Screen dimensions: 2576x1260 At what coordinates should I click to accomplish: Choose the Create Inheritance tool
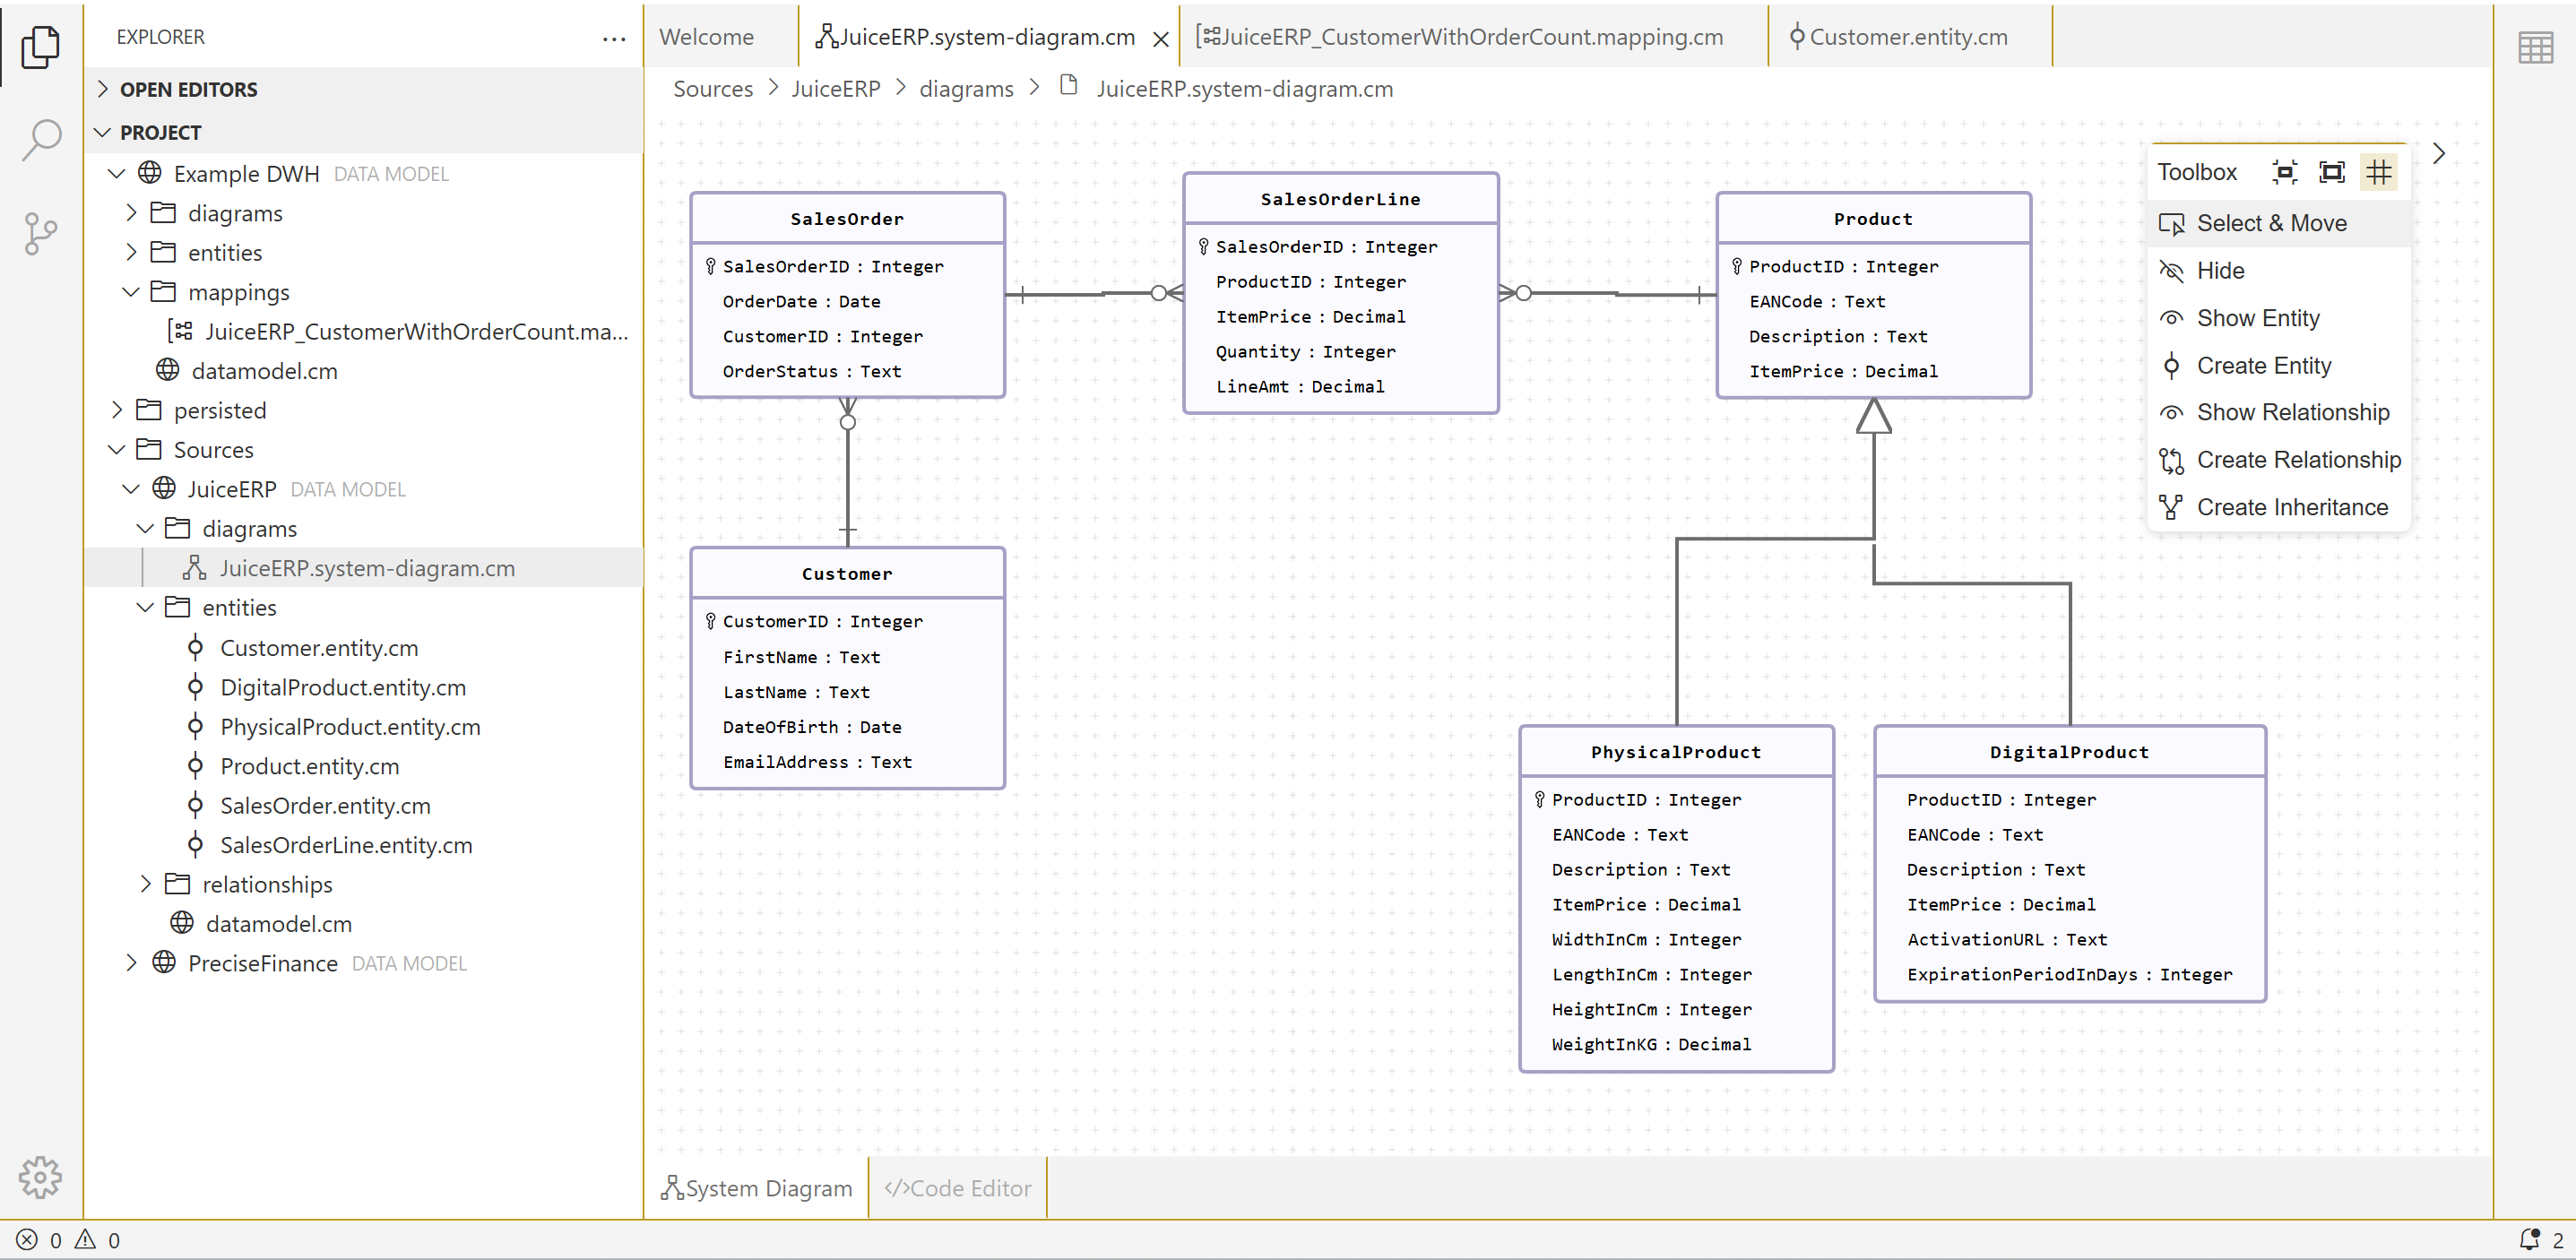[x=2291, y=507]
